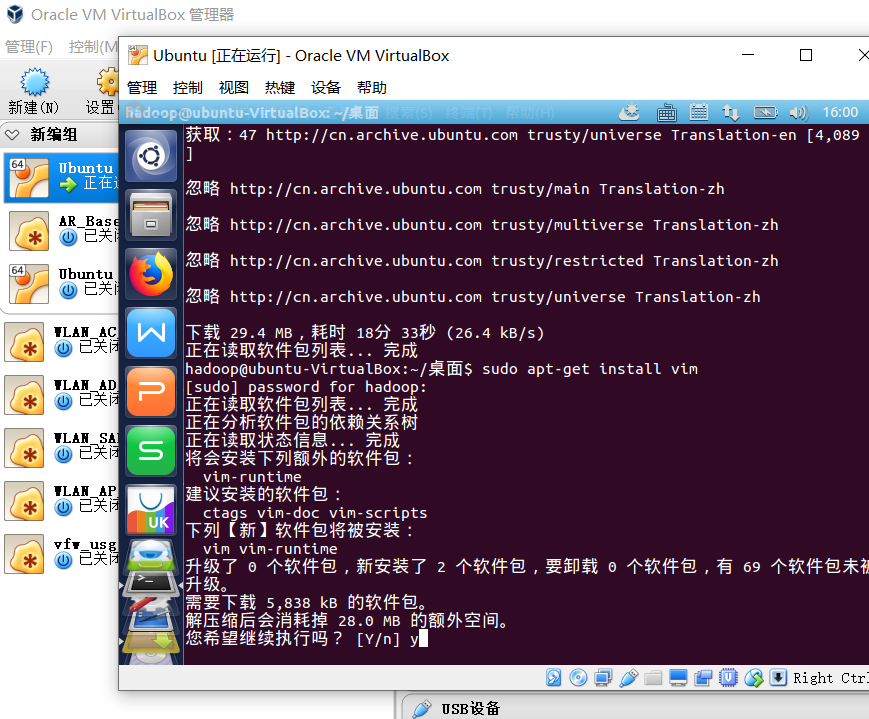This screenshot has height=719, width=869.
Task: Select vfw_usg VM in list
Action: (61, 554)
